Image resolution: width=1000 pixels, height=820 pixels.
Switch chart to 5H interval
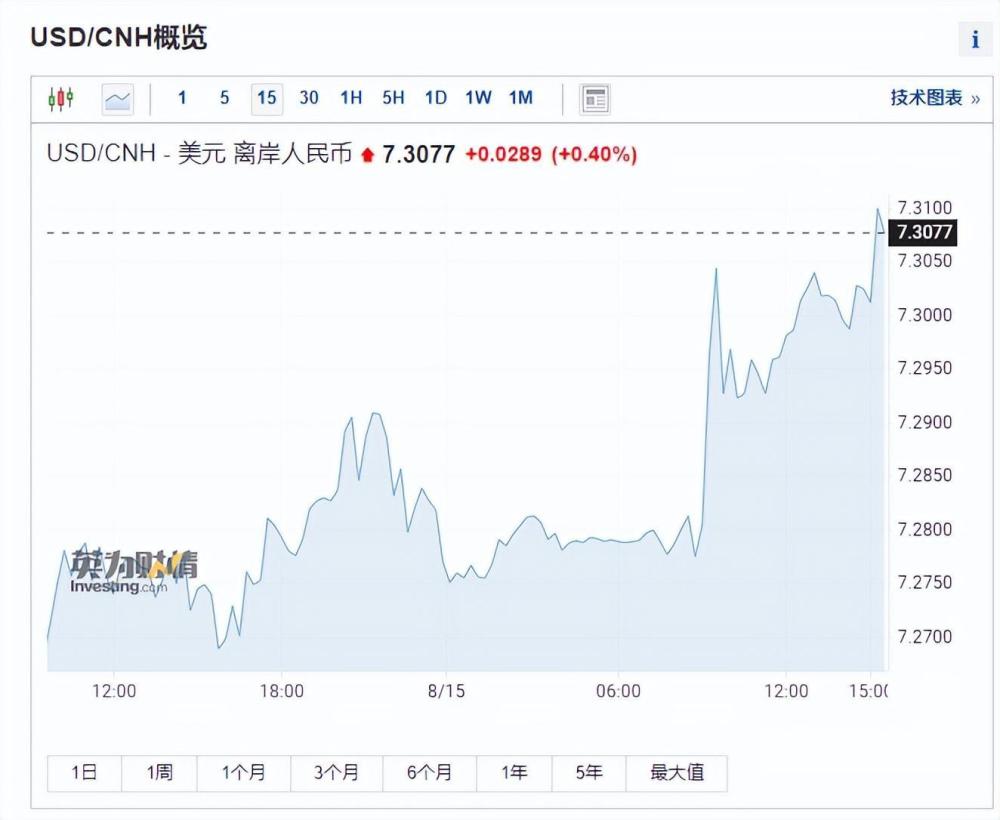[x=393, y=98]
